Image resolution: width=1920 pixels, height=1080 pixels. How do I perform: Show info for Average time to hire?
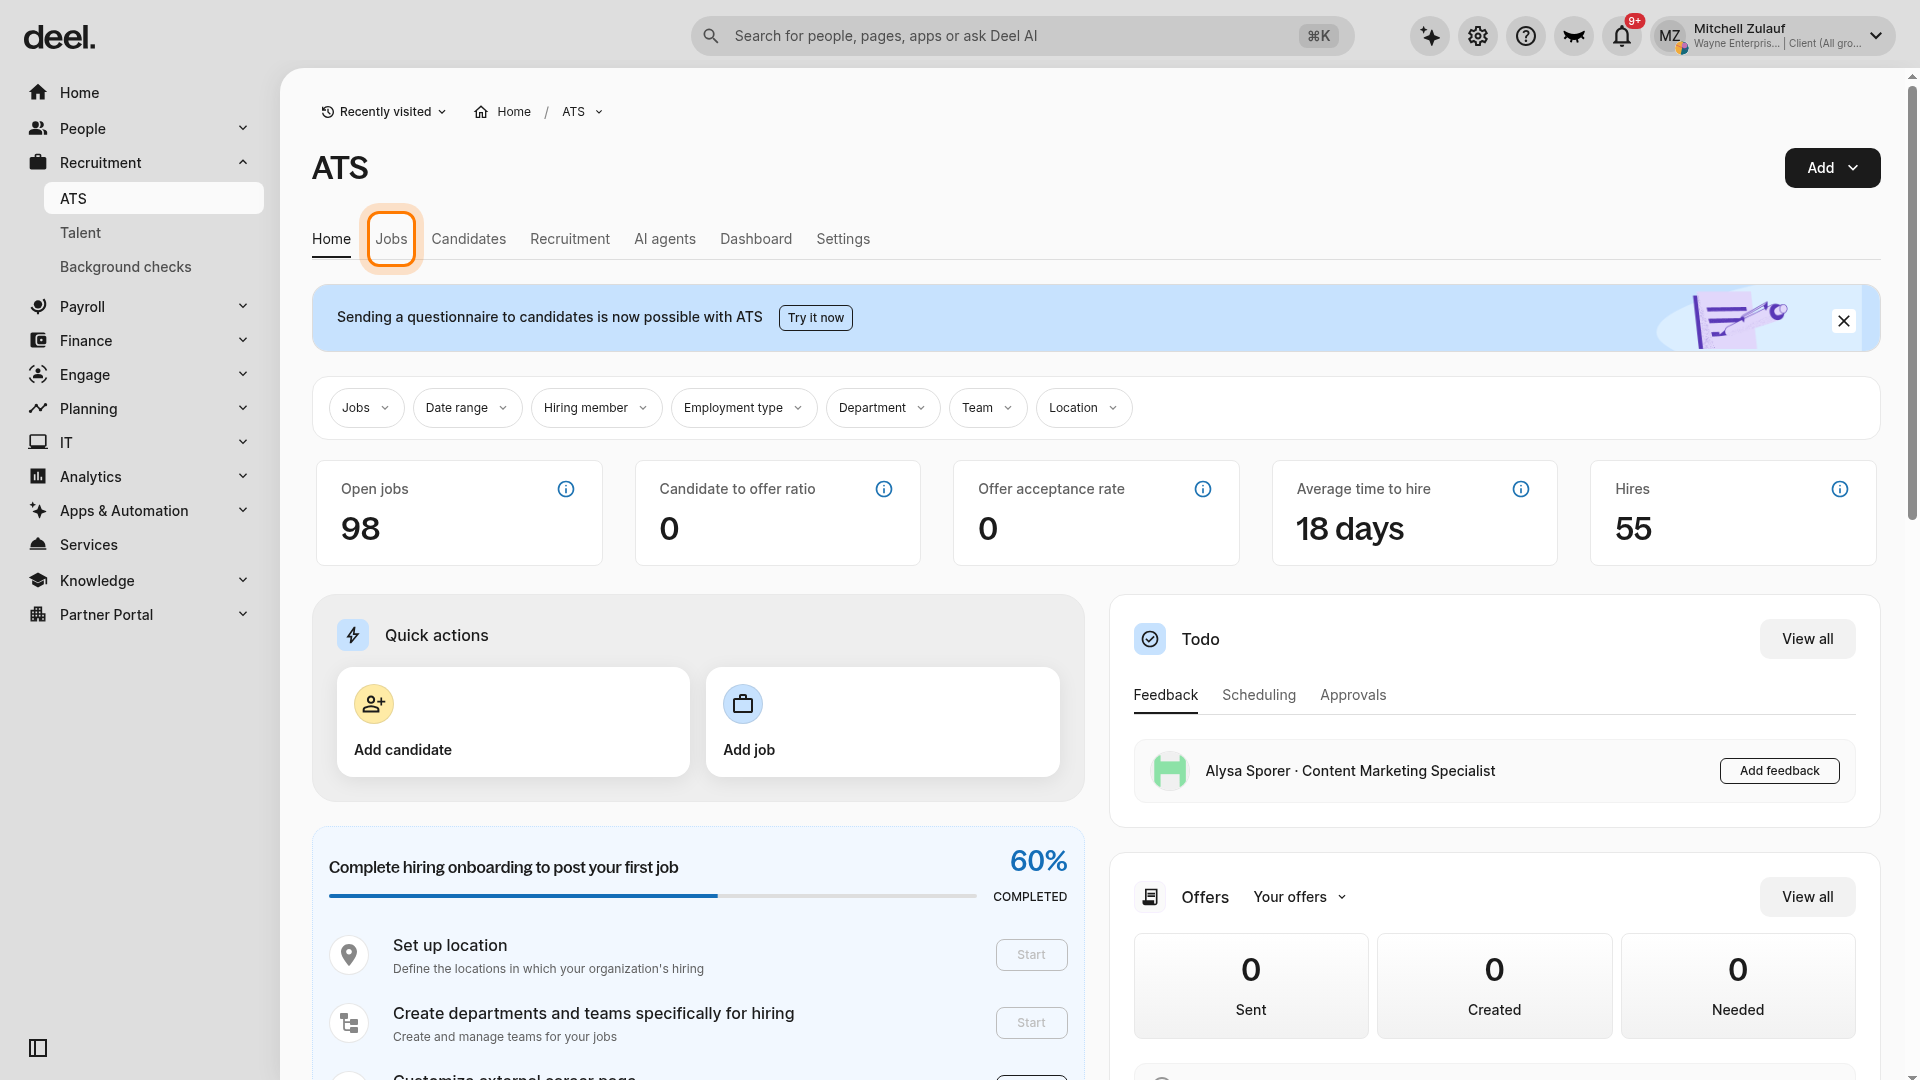1521,489
